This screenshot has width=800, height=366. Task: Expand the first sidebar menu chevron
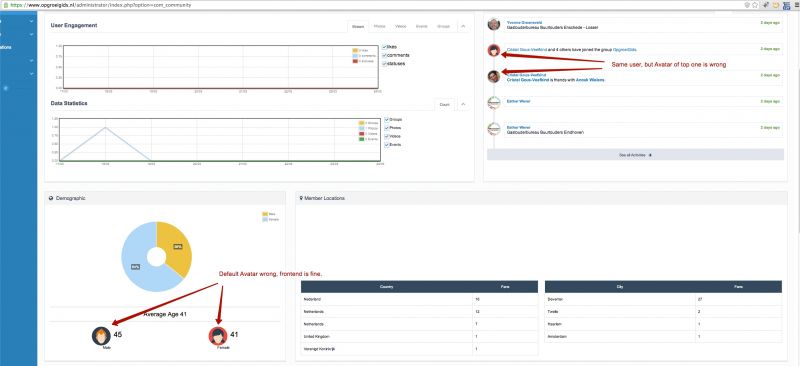[x=31, y=21]
